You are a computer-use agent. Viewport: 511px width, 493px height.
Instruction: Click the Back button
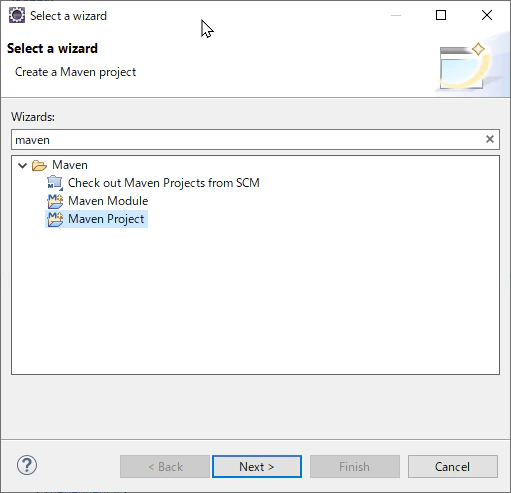pyautogui.click(x=165, y=467)
